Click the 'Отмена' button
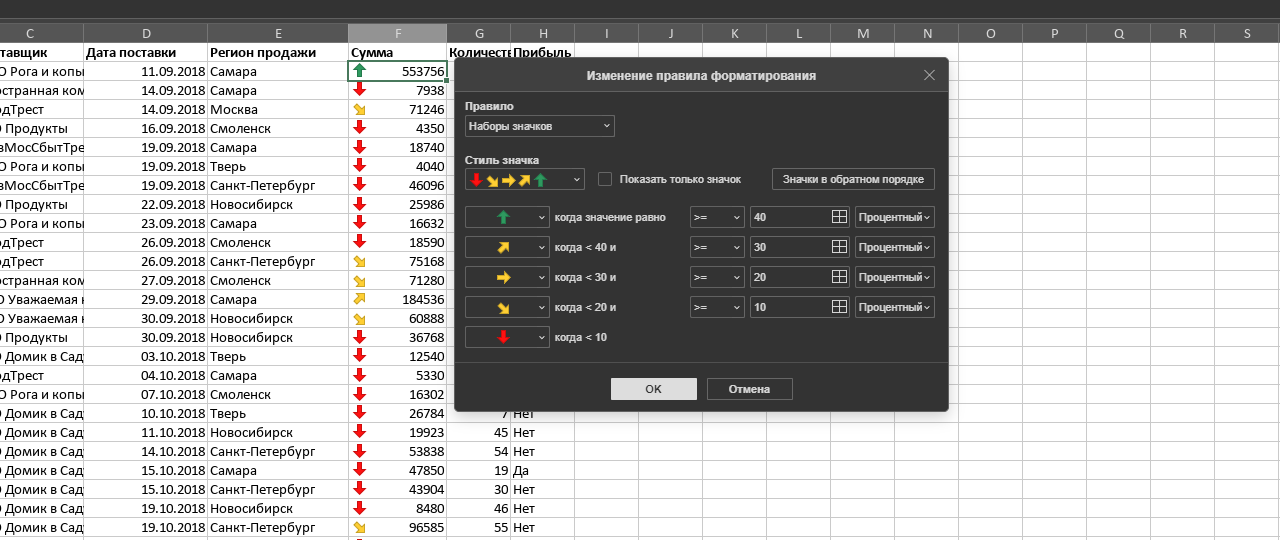The width and height of the screenshot is (1280, 540). tap(749, 389)
